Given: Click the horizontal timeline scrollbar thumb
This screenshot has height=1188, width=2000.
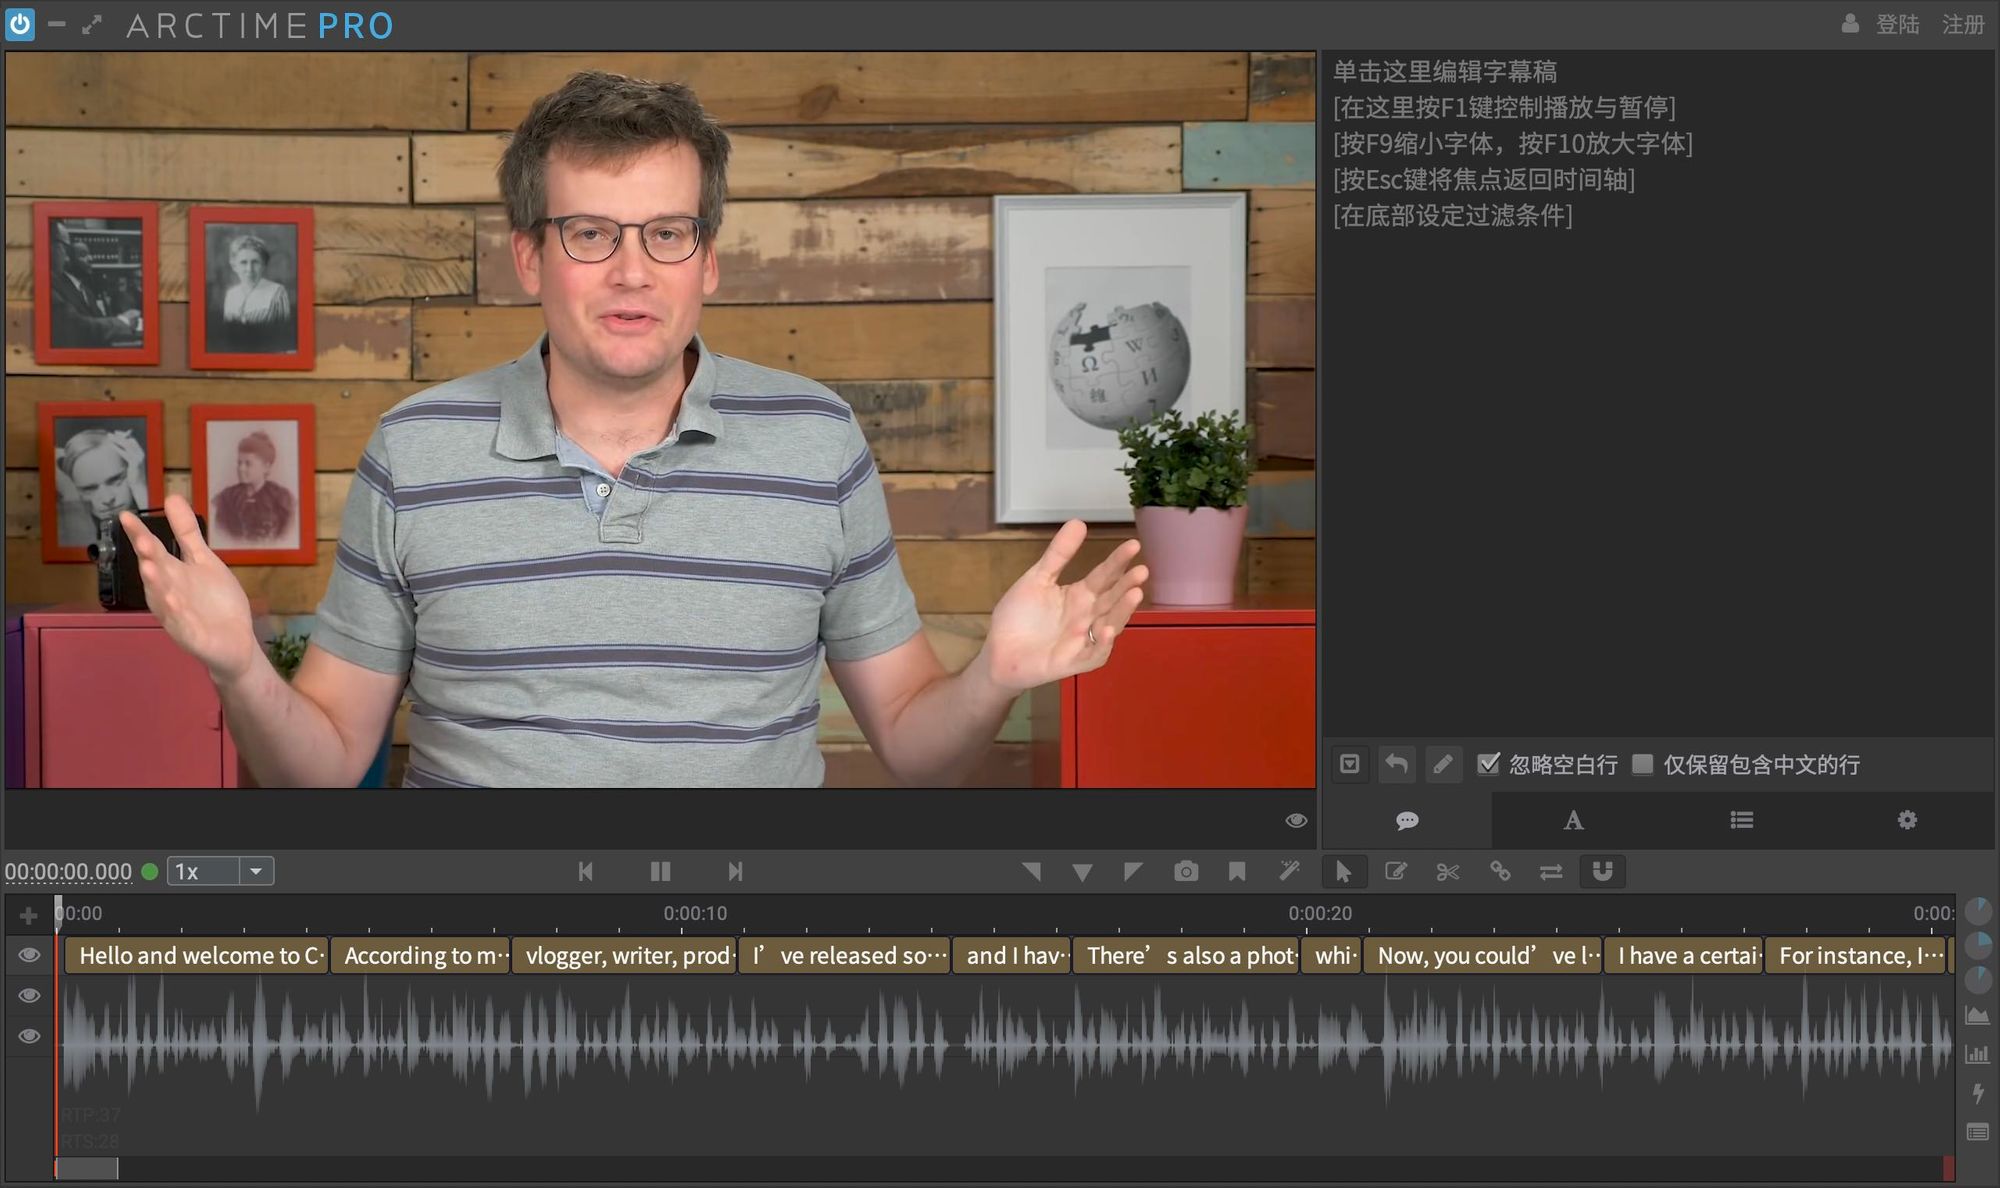Looking at the screenshot, I should 87,1168.
